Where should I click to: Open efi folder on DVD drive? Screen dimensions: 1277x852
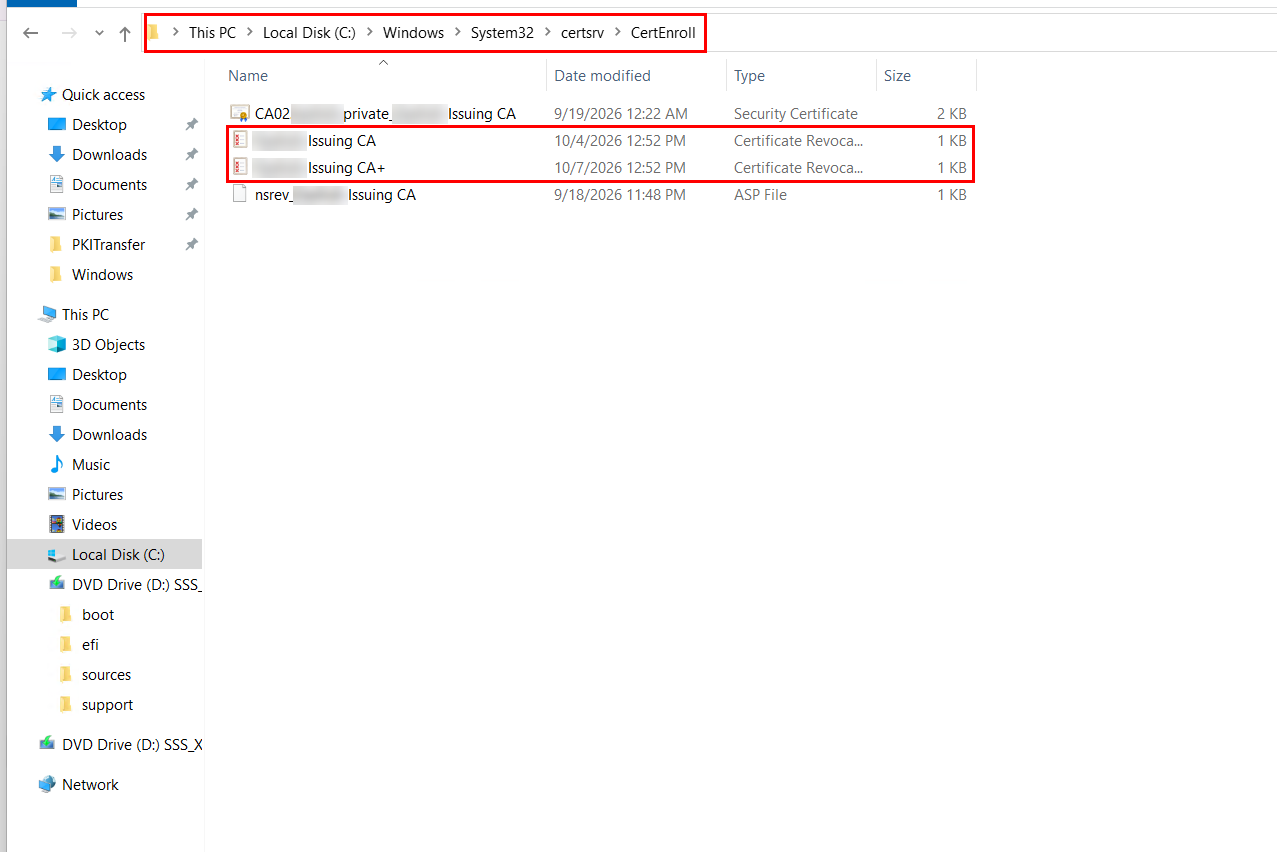click(x=90, y=645)
